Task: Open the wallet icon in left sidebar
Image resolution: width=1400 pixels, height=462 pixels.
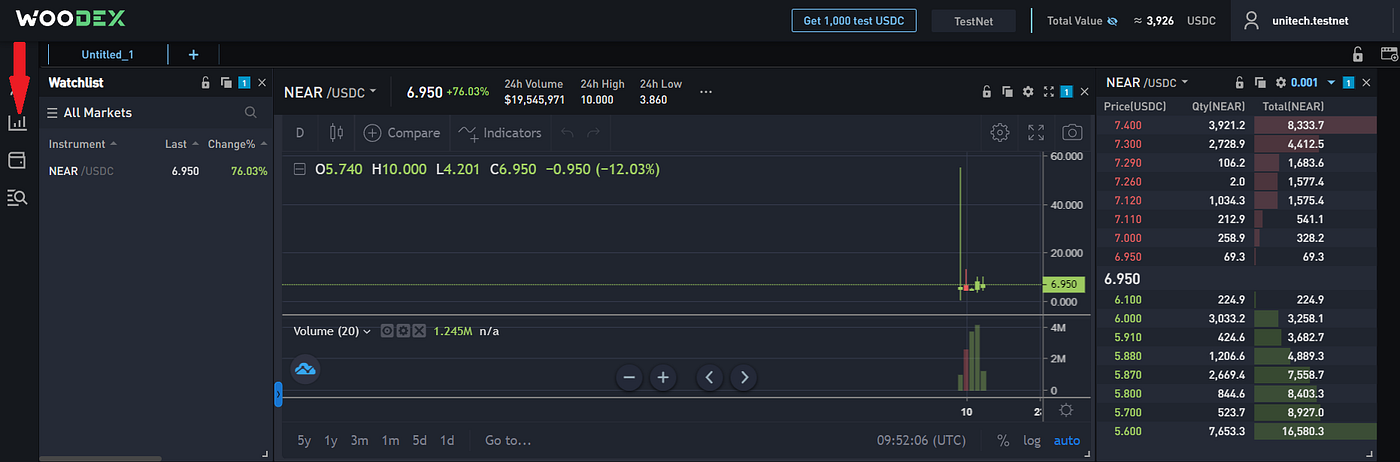Action: (17, 160)
